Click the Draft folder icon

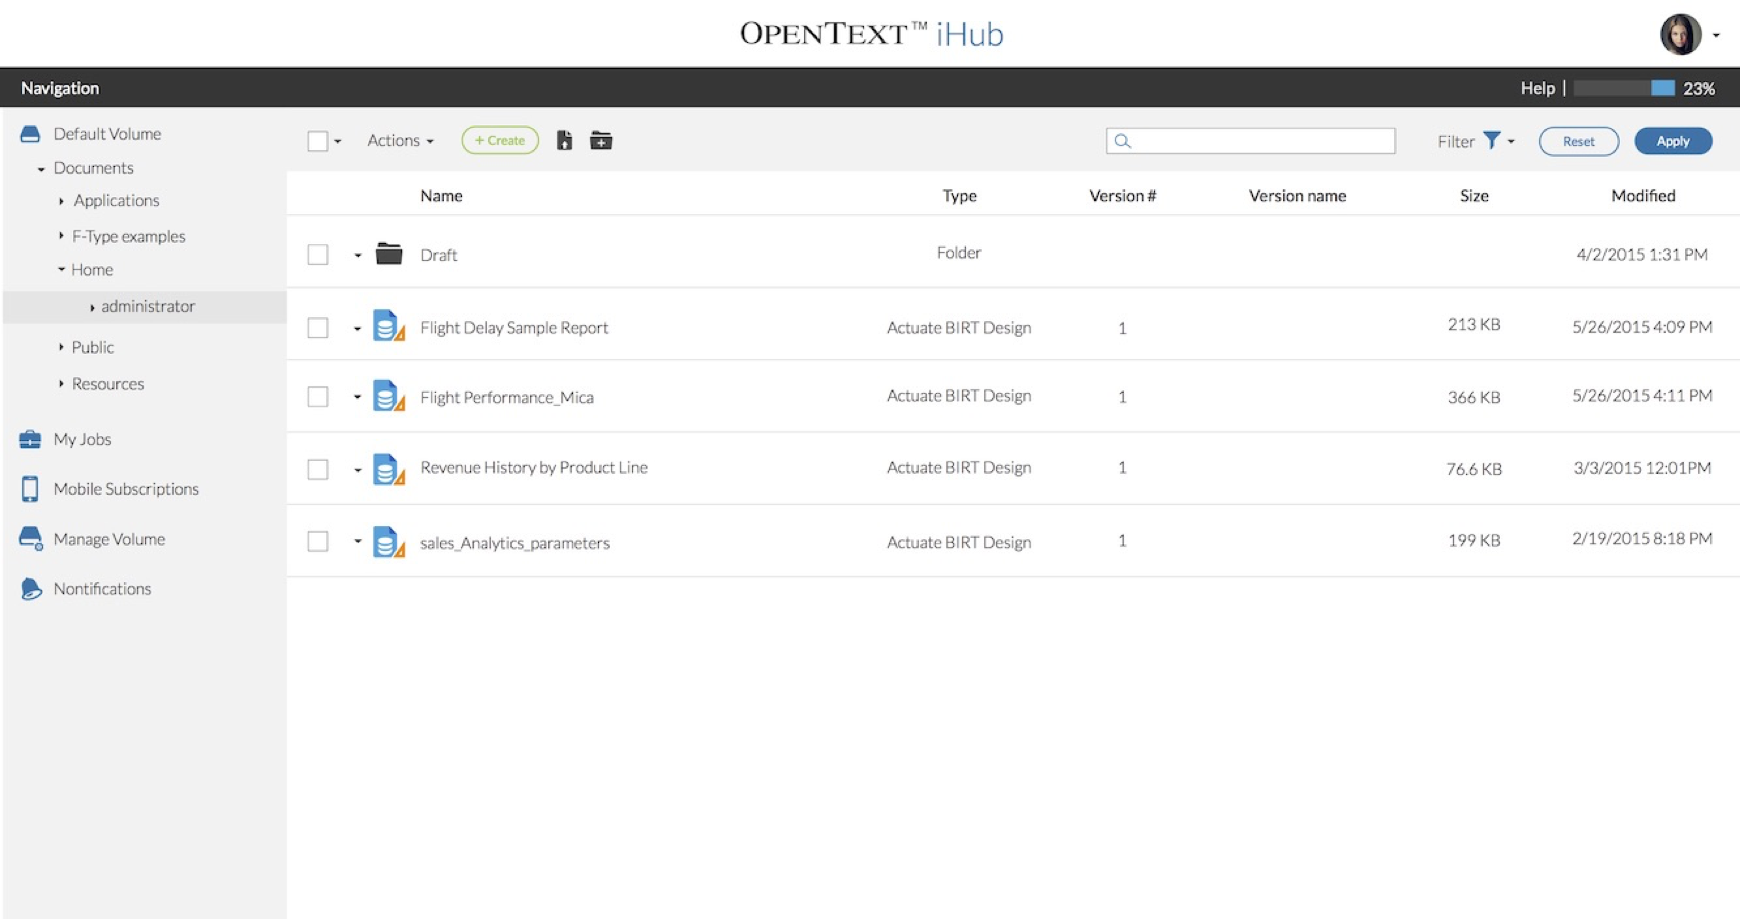(389, 254)
